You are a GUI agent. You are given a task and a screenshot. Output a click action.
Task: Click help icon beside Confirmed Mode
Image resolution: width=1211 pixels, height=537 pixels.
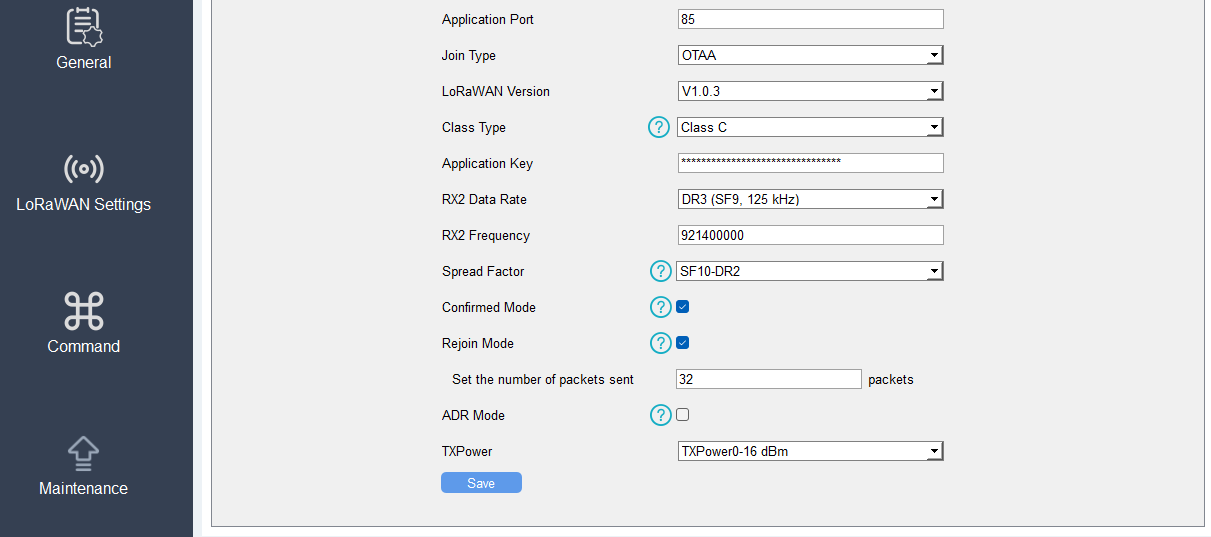pyautogui.click(x=659, y=307)
